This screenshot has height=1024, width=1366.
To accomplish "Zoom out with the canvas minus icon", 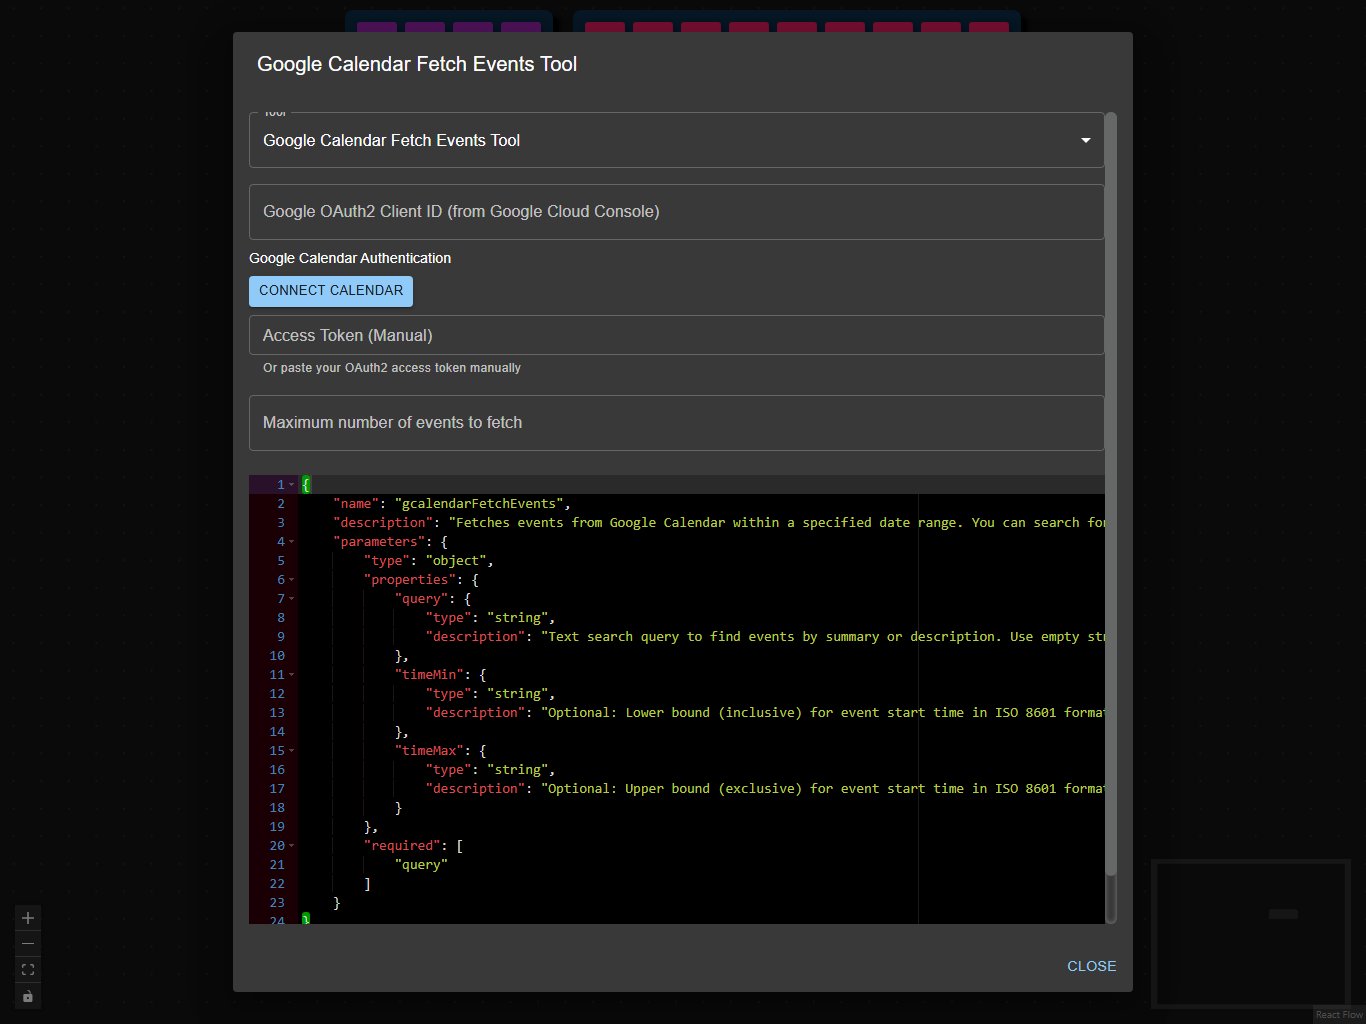I will click(x=28, y=944).
